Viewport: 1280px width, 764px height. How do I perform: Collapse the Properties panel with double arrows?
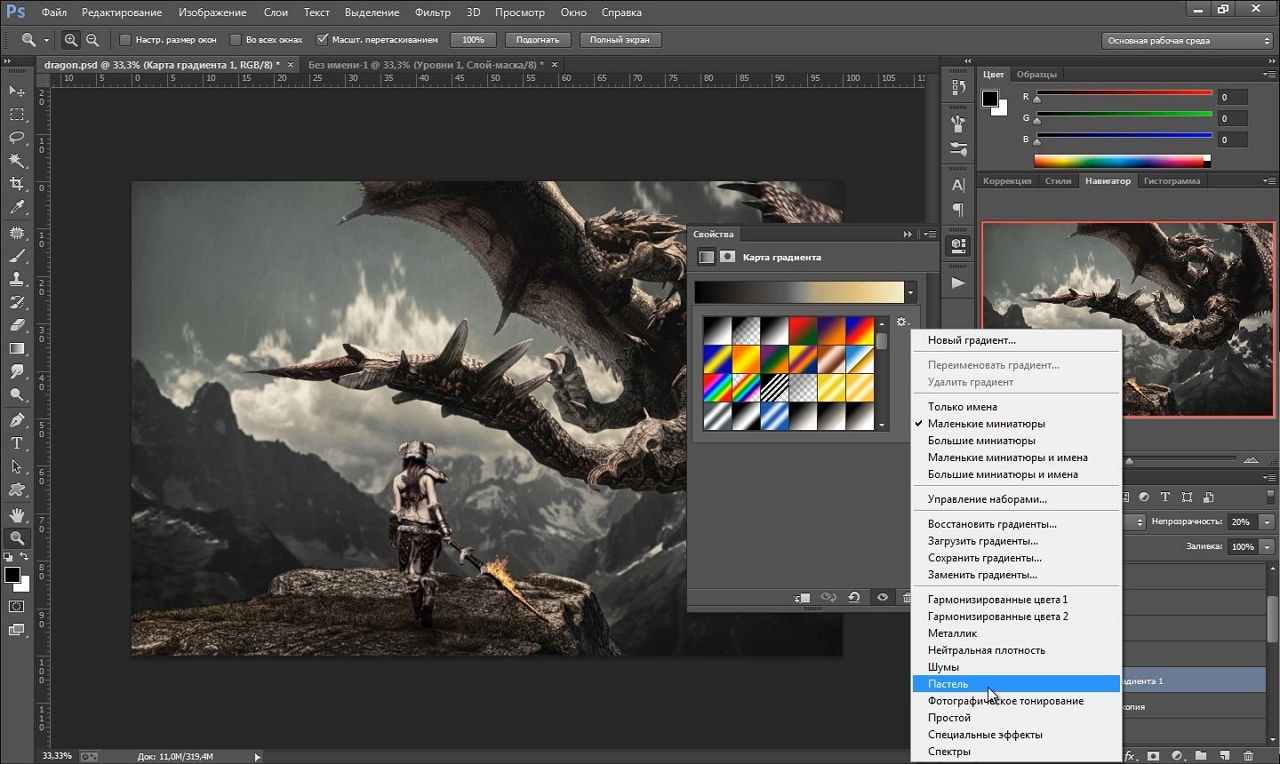point(908,234)
